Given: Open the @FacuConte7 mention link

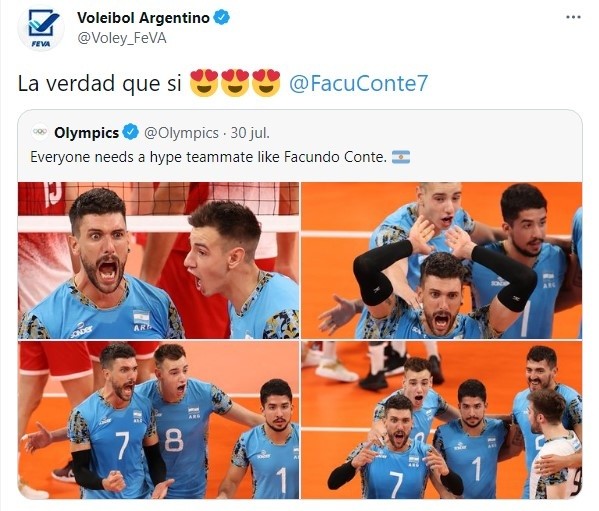Looking at the screenshot, I should point(358,84).
